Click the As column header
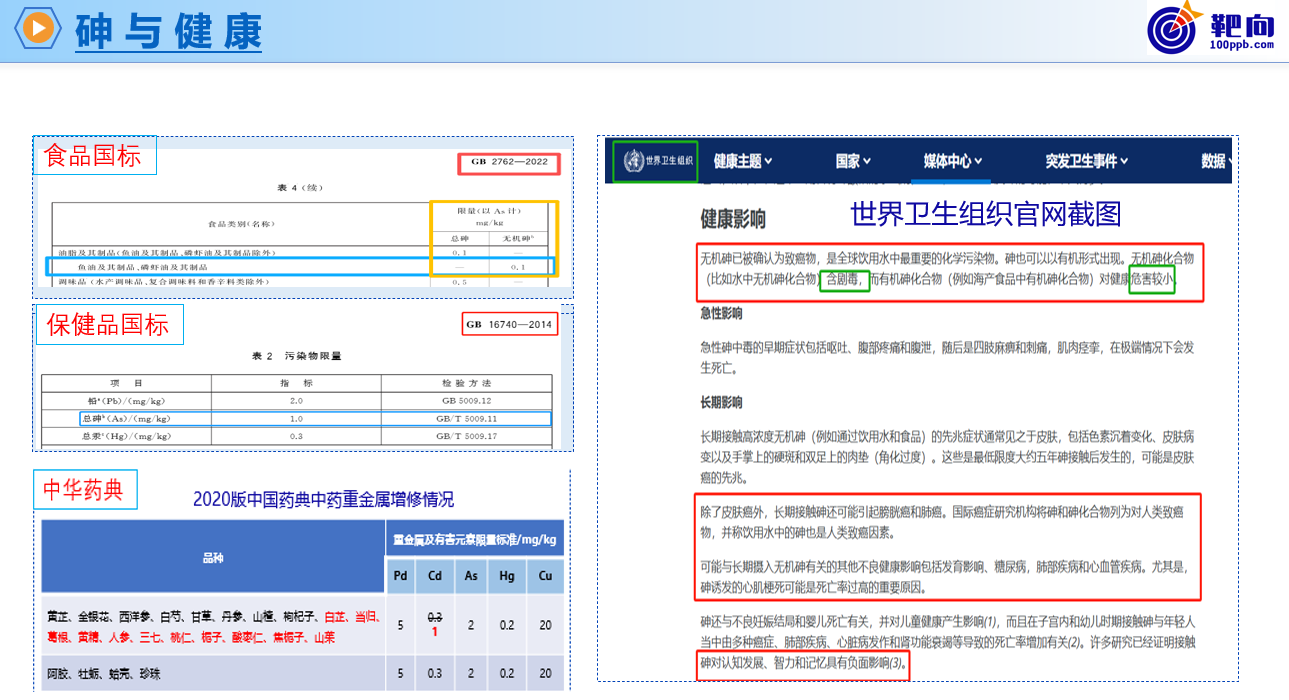The height and width of the screenshot is (700, 1289). click(x=471, y=576)
